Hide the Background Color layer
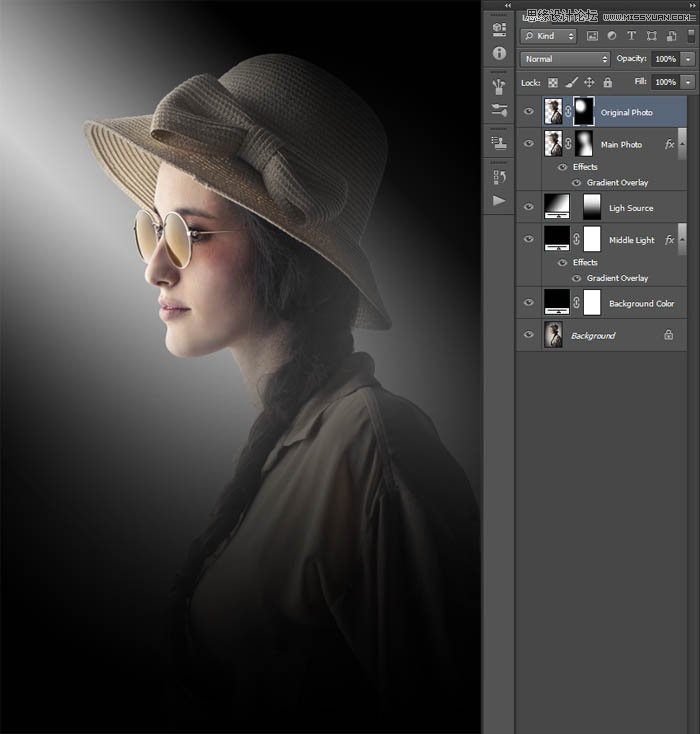 click(529, 303)
